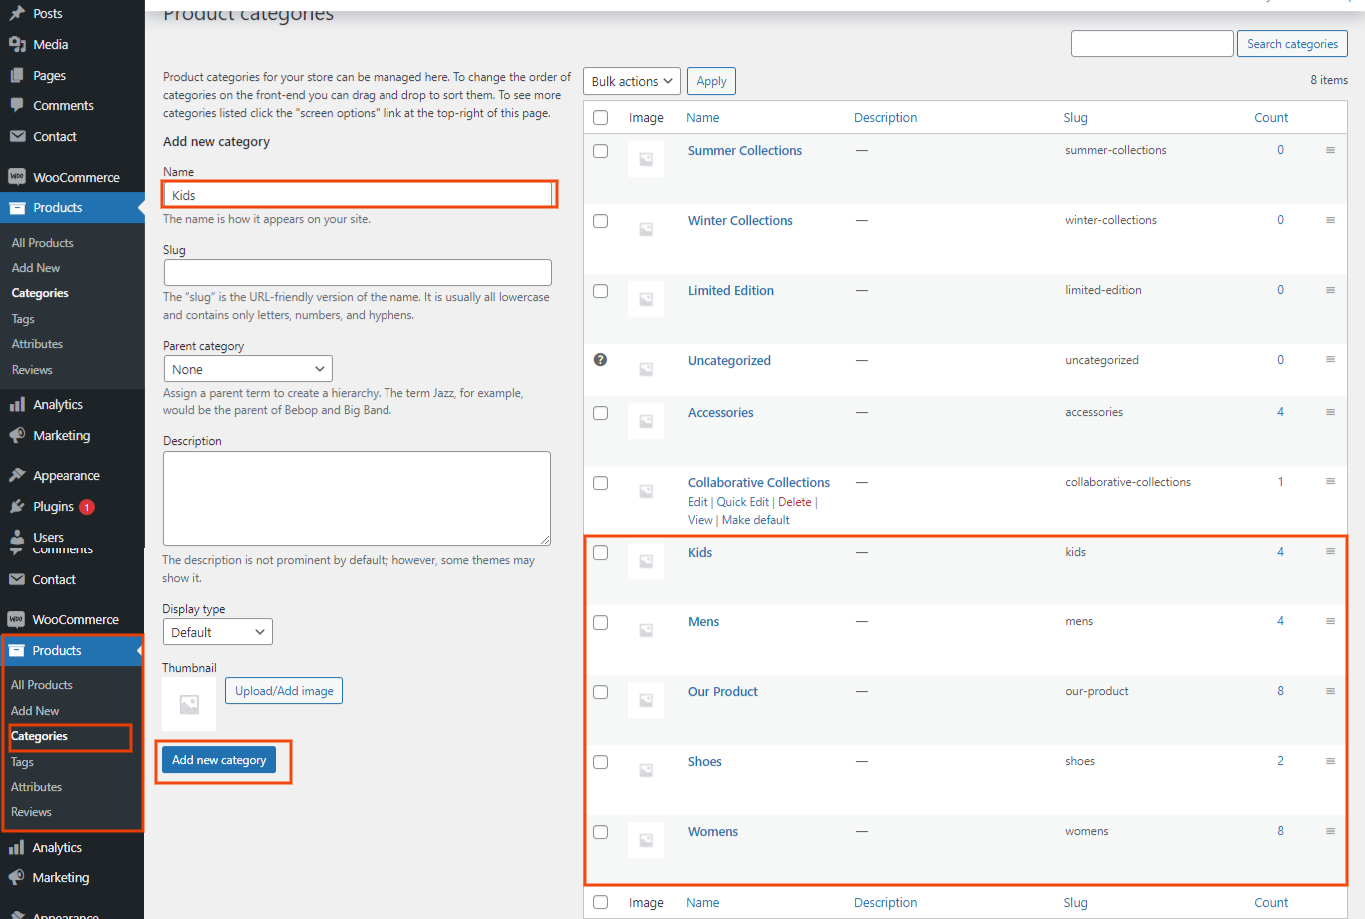Click the help icon beside Uncategorized row
The width and height of the screenshot is (1365, 919).
point(600,360)
